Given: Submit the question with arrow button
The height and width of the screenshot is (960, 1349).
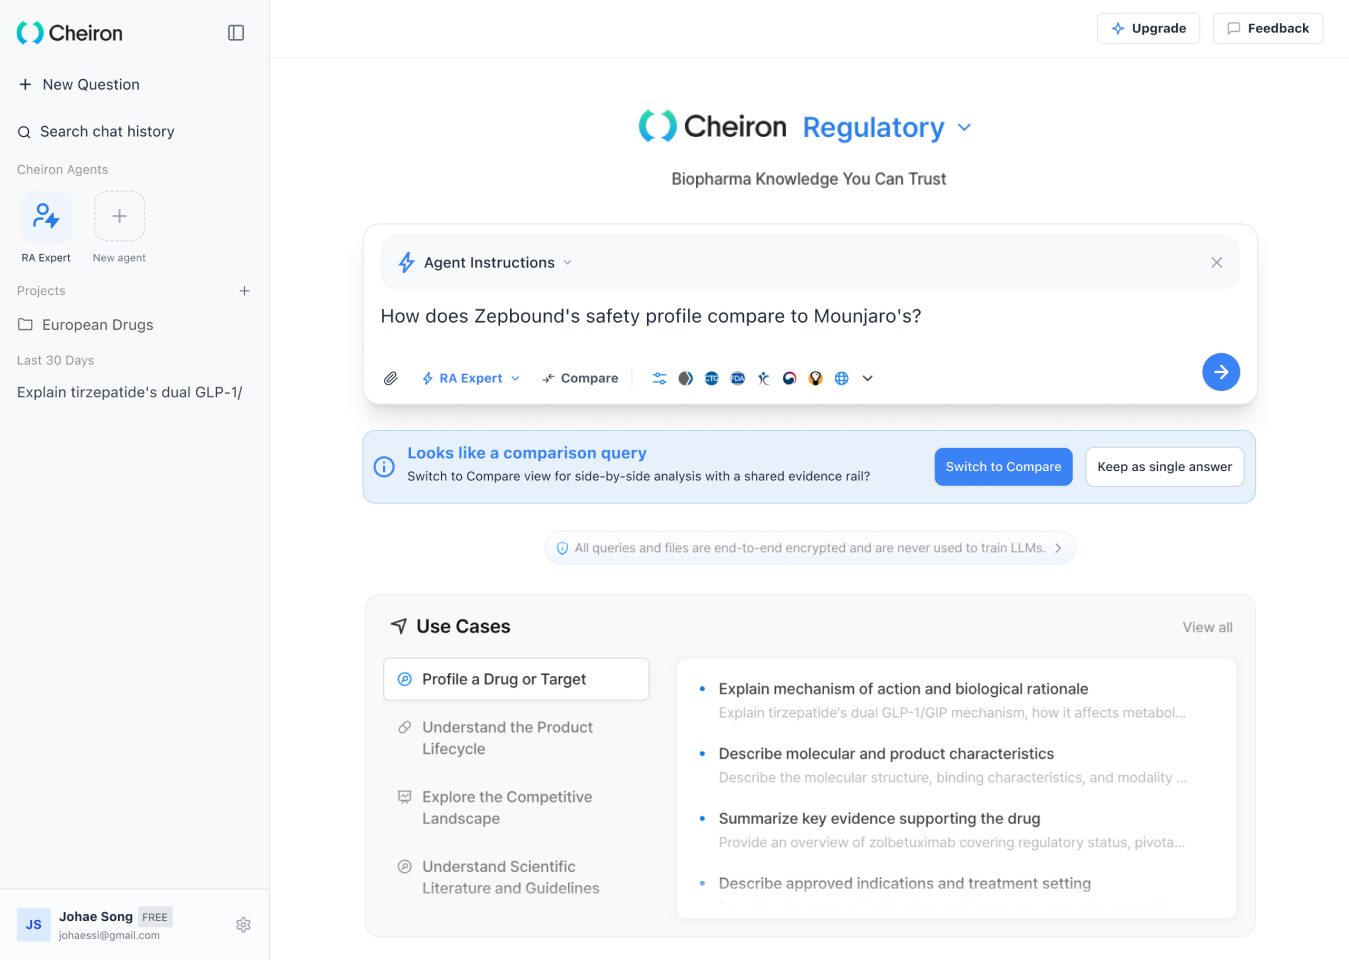Looking at the screenshot, I should (1221, 372).
